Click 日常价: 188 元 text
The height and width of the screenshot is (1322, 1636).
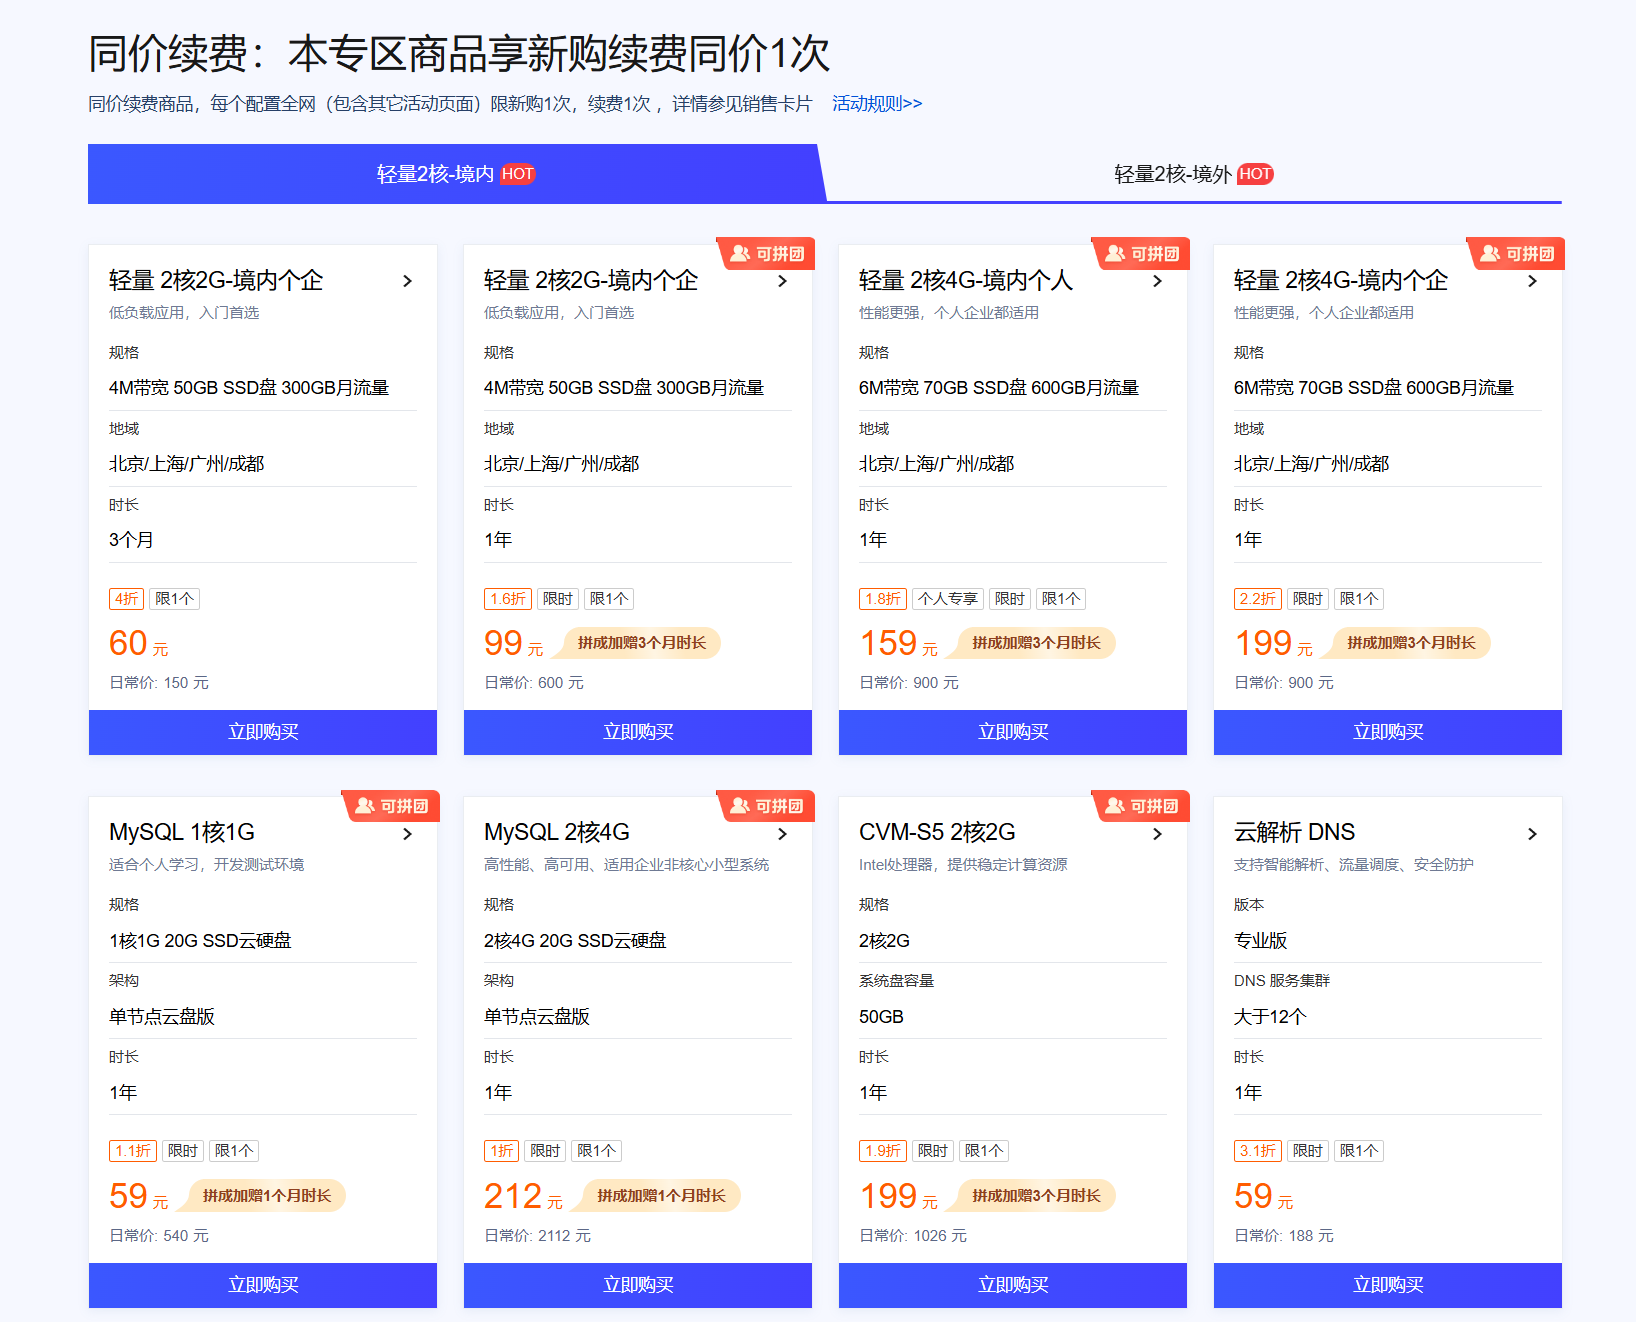coord(1283,1236)
